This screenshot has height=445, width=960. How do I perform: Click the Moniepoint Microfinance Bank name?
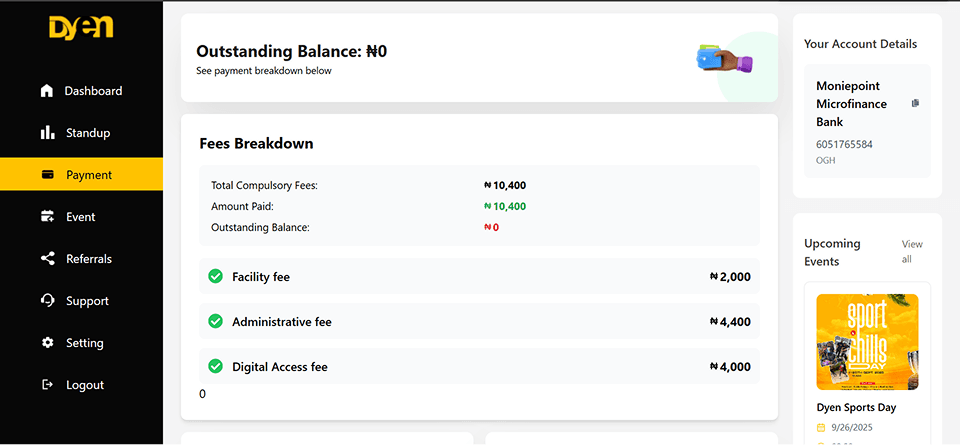coord(852,104)
